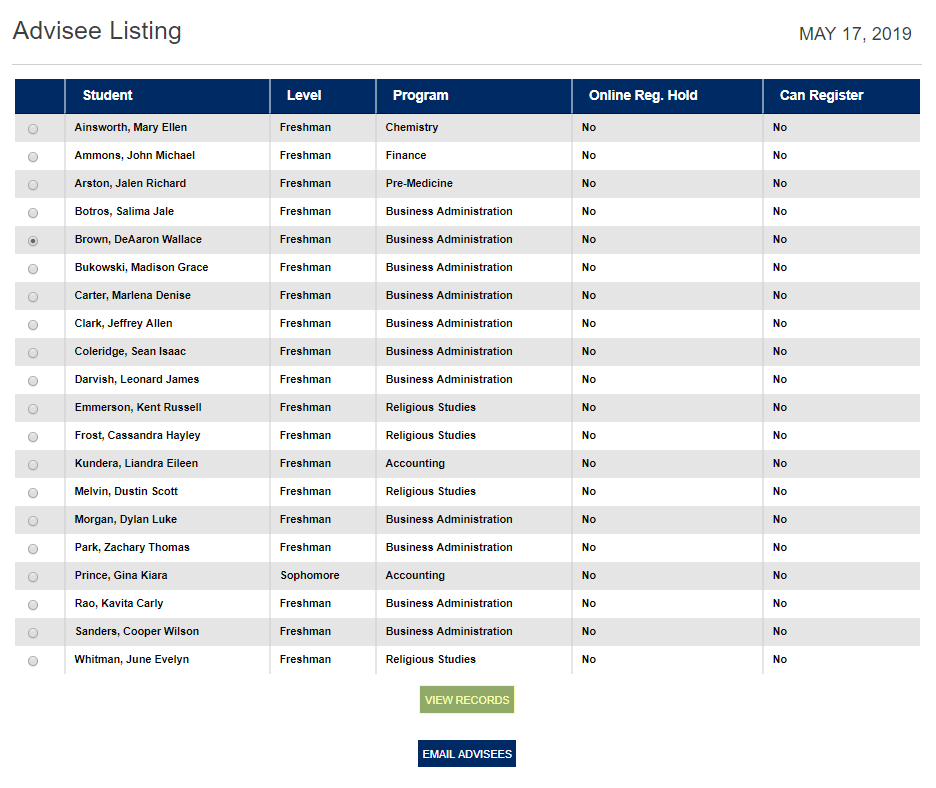Select the Botros, Salima Jale radio button
Viewport: 936px width, 788px height.
pyautogui.click(x=33, y=213)
